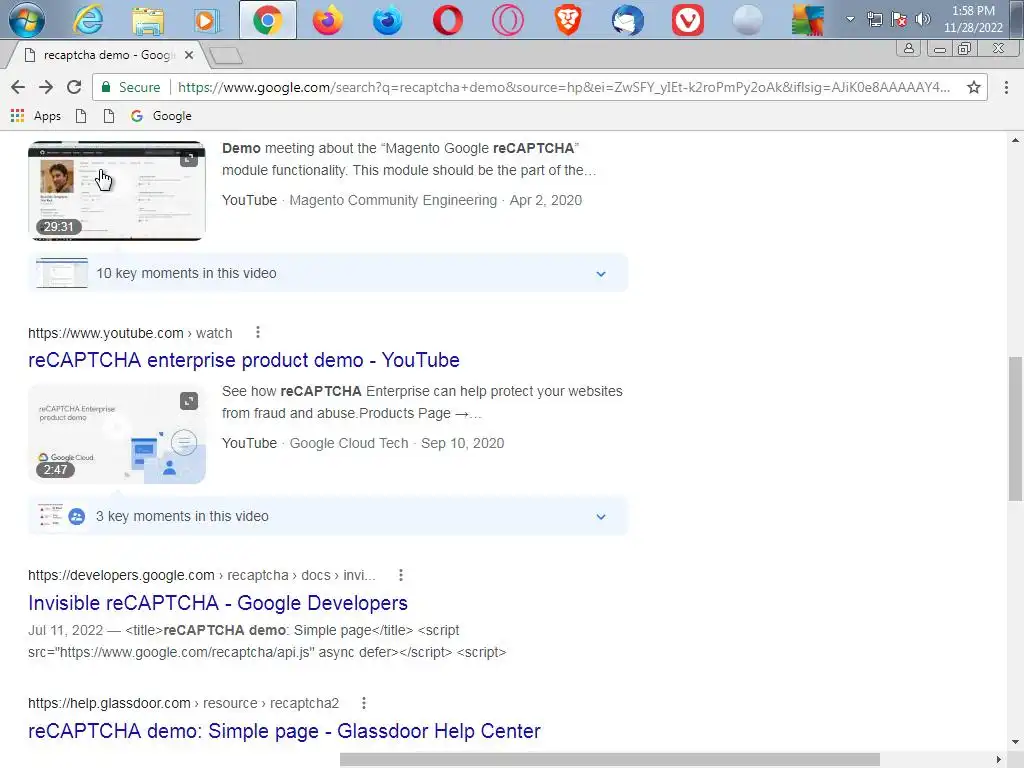The image size is (1024, 768).
Task: Open Action Center flag tray icon
Action: click(x=899, y=19)
